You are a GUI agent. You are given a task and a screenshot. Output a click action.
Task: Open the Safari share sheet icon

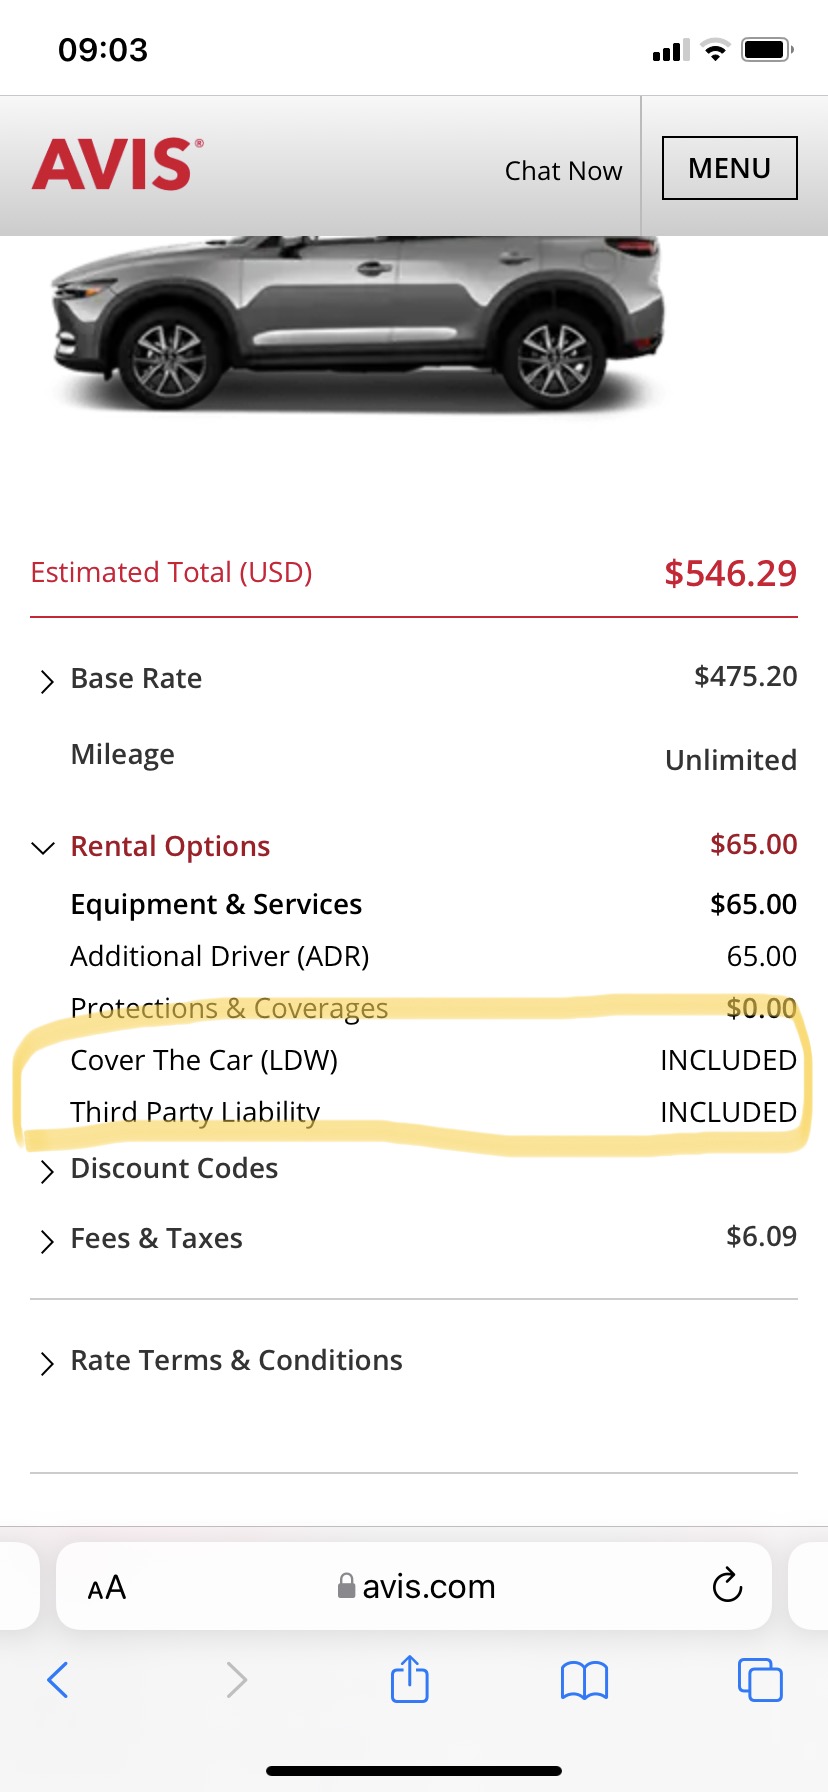tap(410, 1679)
